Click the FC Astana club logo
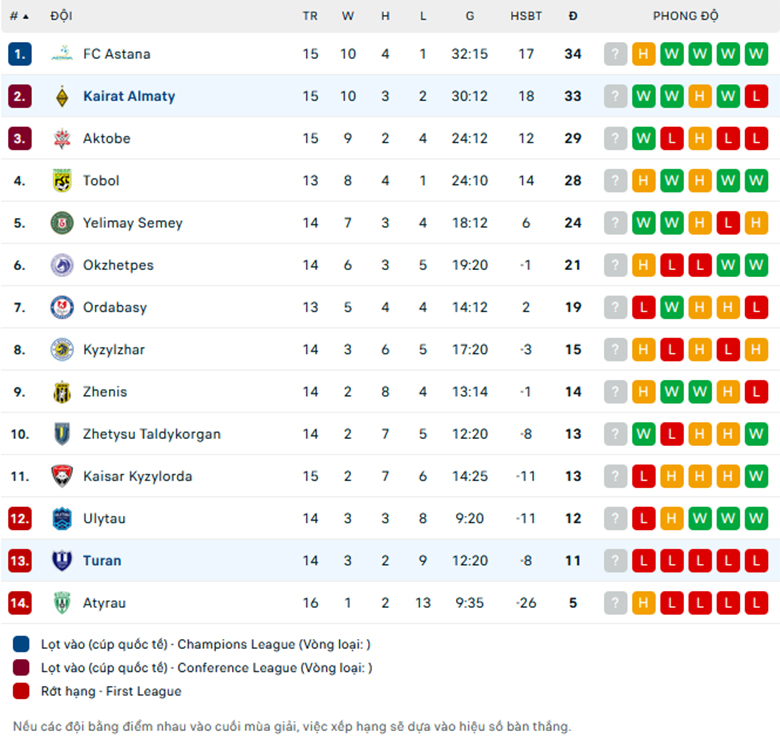The height and width of the screenshot is (739, 780). coord(62,54)
